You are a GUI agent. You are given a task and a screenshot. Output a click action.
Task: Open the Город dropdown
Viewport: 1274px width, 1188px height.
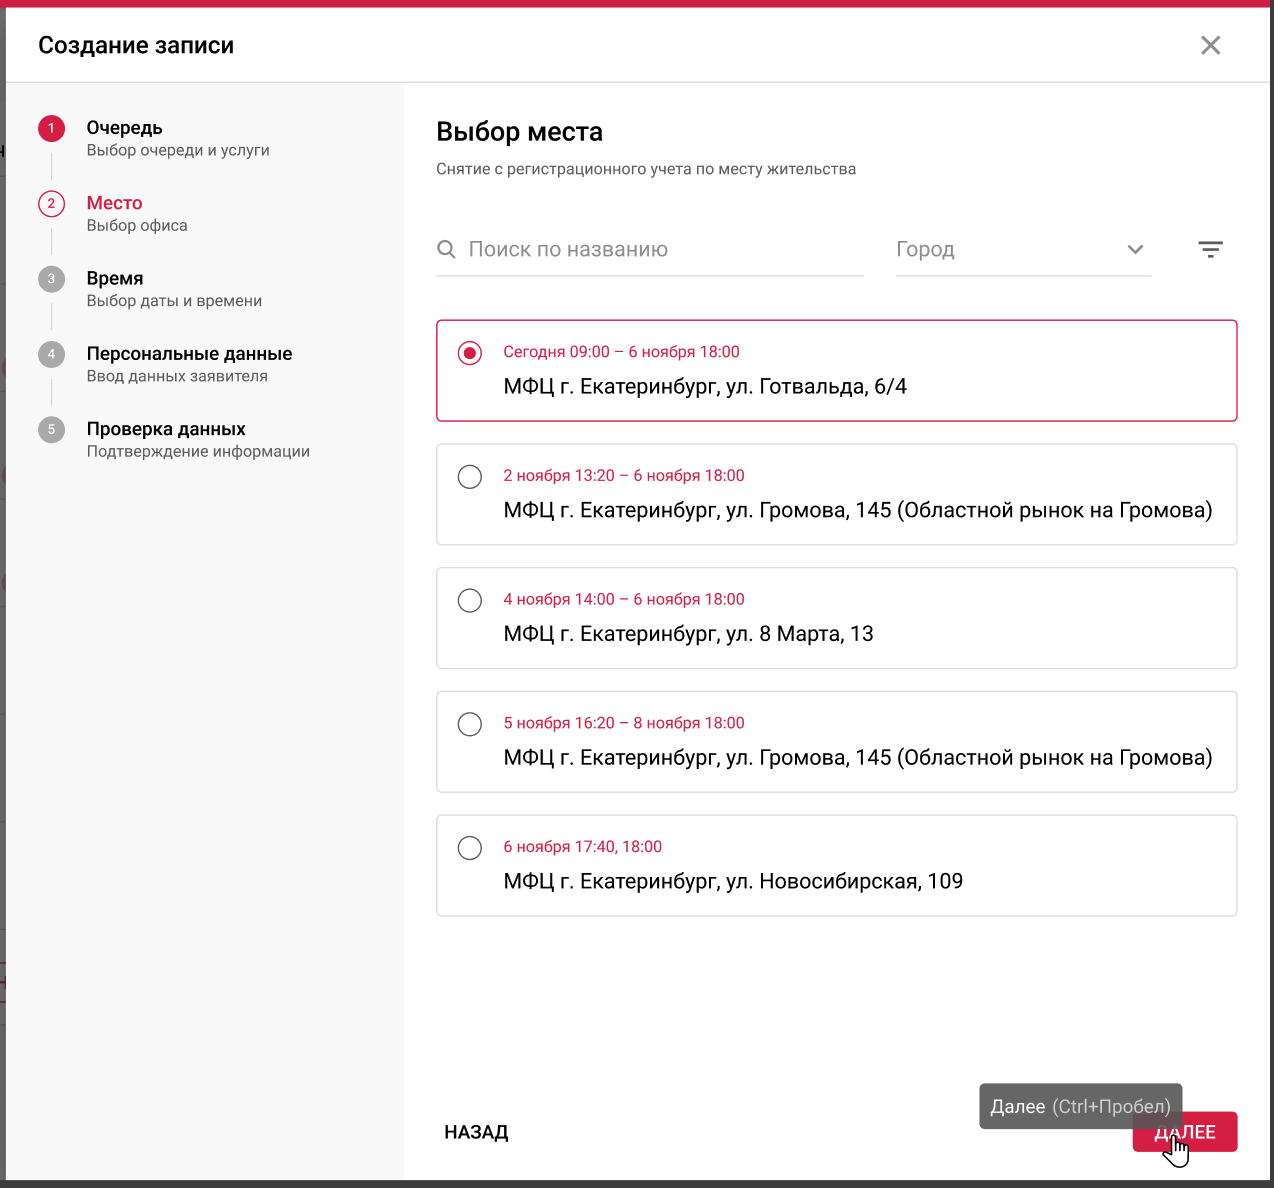tap(1023, 250)
